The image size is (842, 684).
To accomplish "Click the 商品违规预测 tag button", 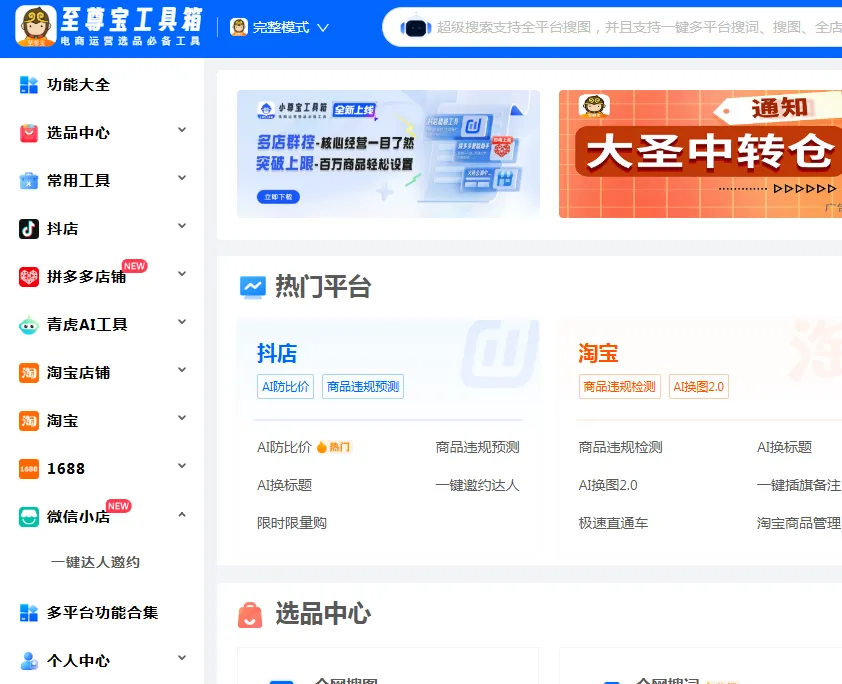I will click(363, 387).
